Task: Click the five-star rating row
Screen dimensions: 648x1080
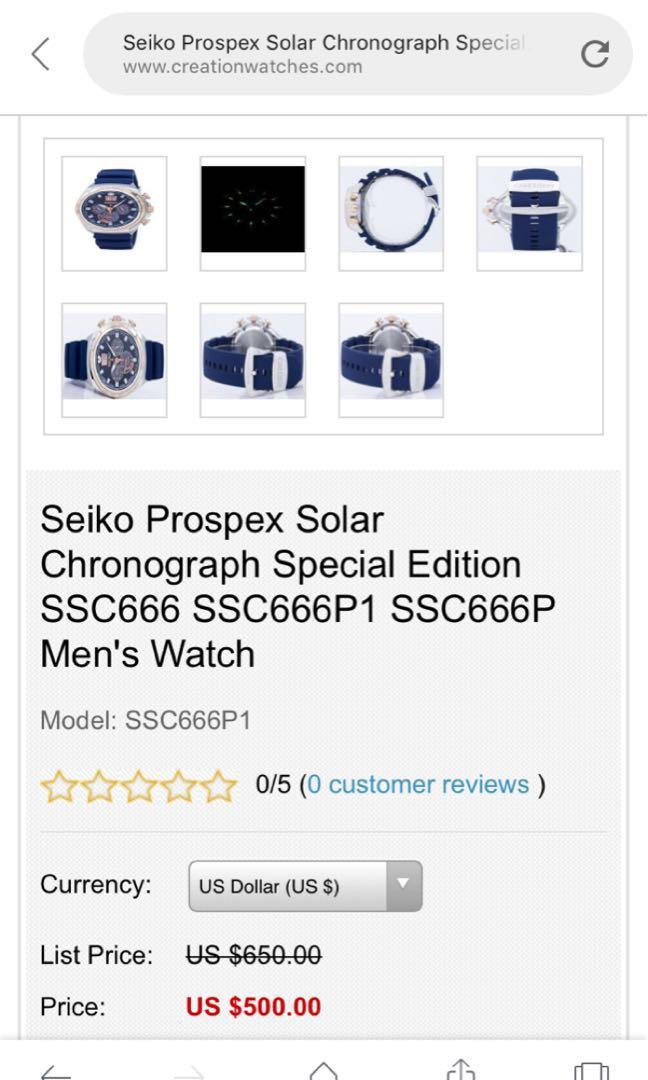Action: pyautogui.click(x=139, y=786)
